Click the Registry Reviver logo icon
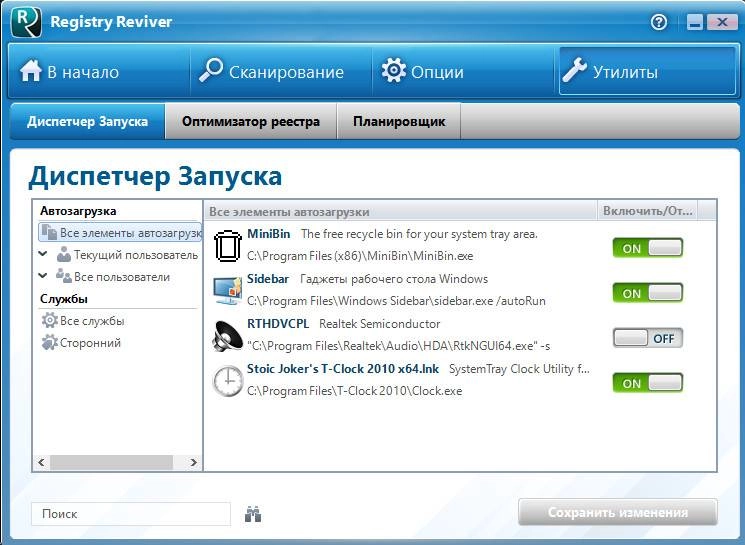 (27, 22)
